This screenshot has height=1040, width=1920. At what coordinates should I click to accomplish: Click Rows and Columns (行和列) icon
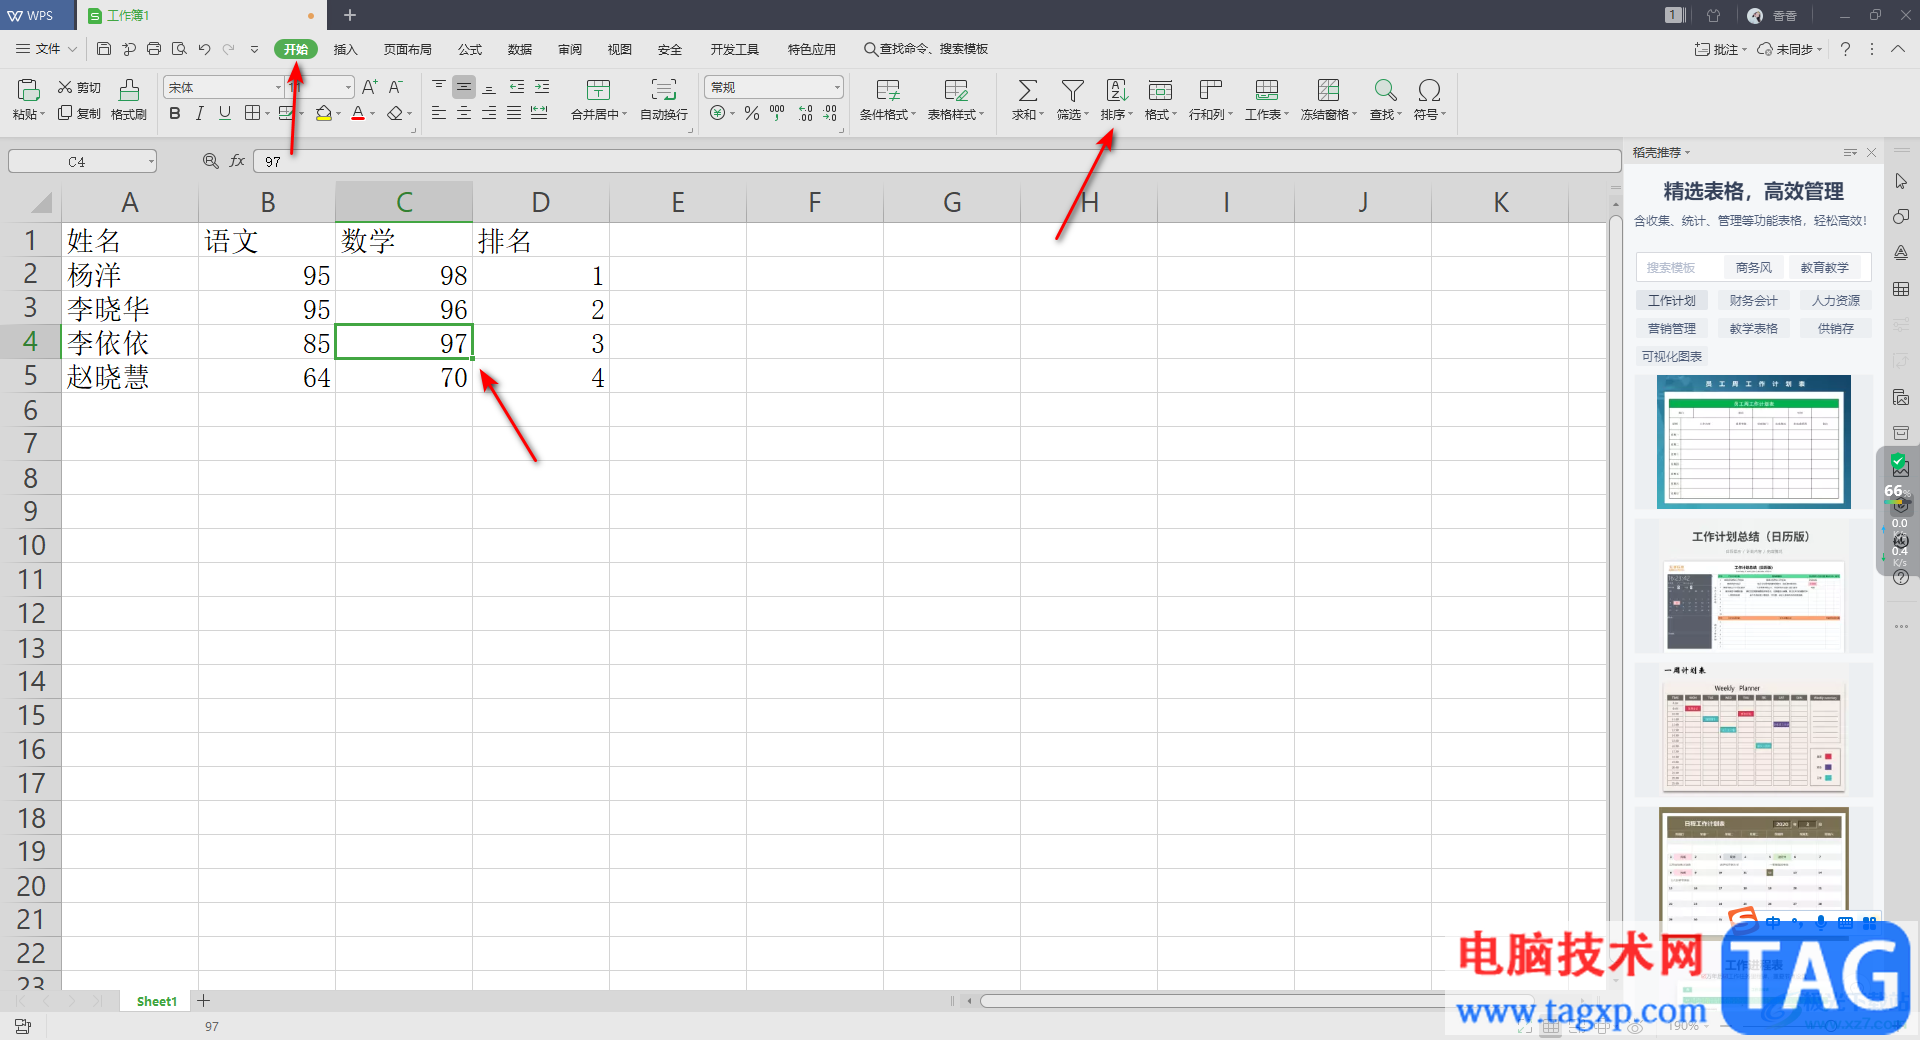1211,91
